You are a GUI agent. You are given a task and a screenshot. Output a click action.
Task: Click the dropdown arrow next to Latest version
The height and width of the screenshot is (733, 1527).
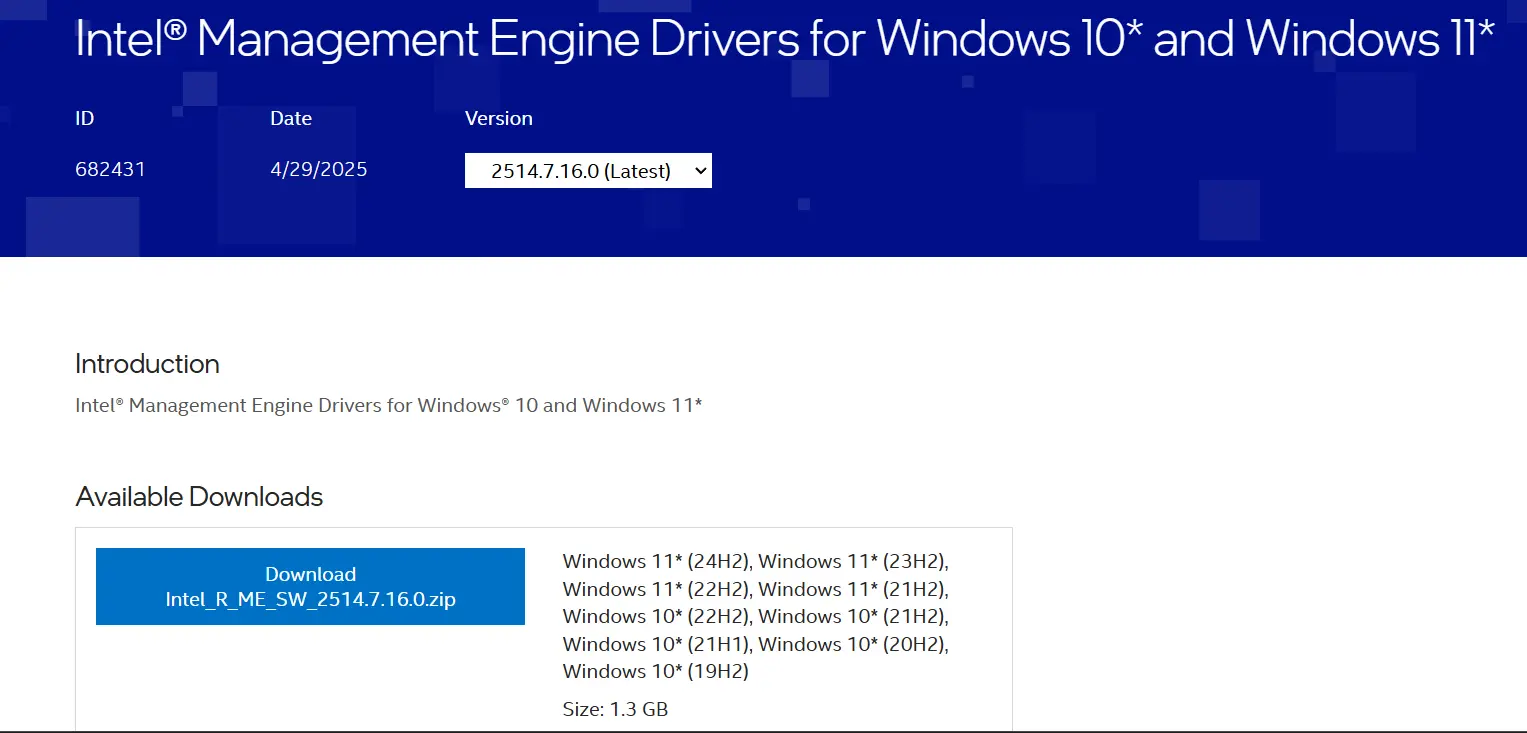point(697,170)
